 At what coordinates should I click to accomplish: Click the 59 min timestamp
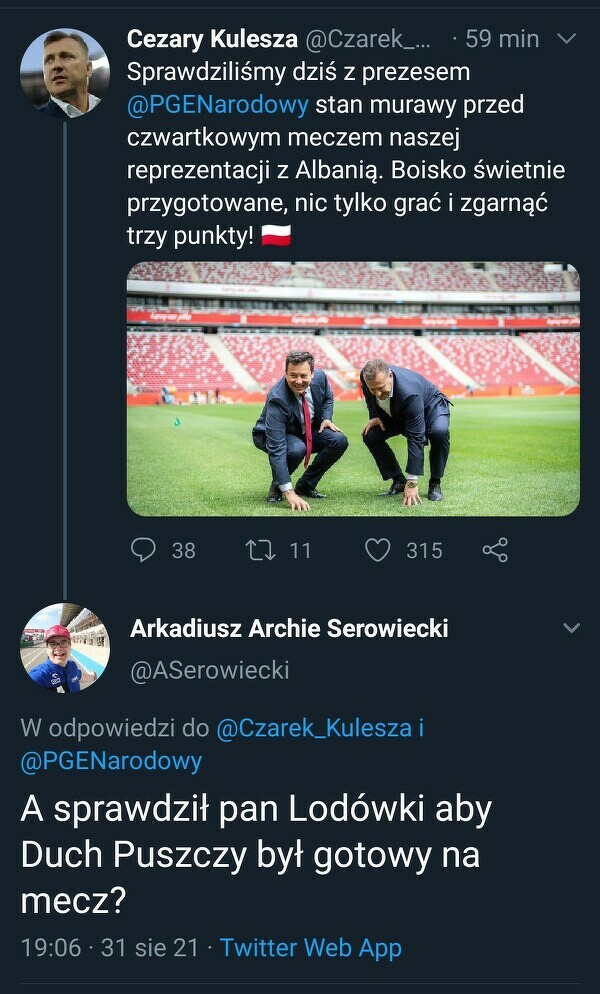point(502,39)
